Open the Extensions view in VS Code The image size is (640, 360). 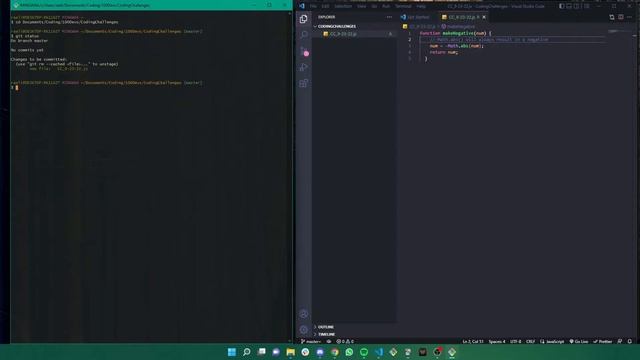coord(304,84)
